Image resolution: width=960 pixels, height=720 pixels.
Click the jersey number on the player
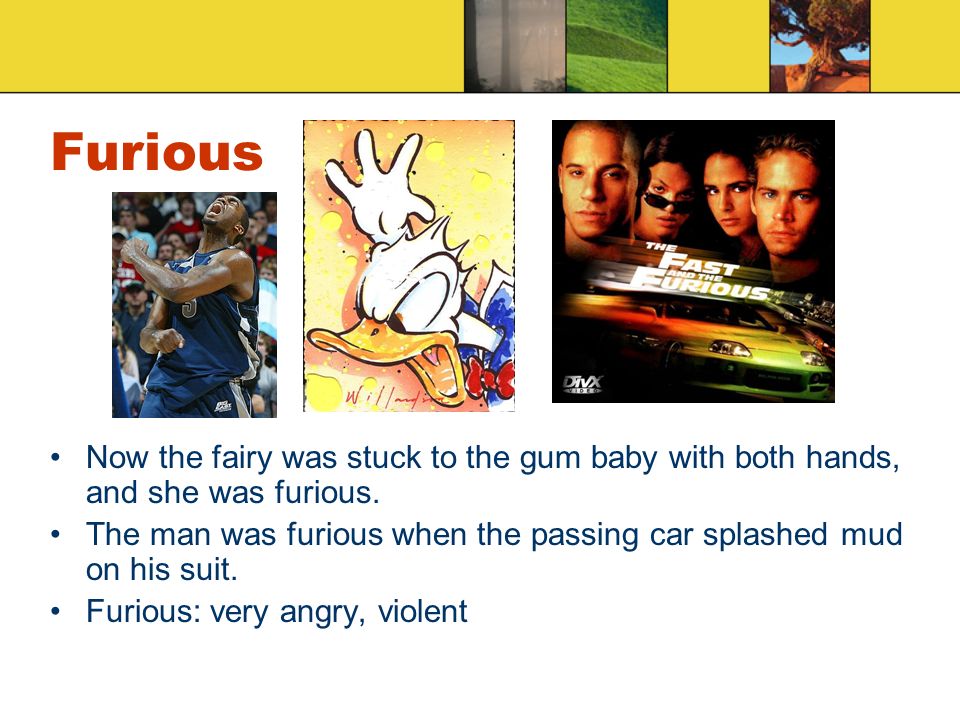point(189,306)
